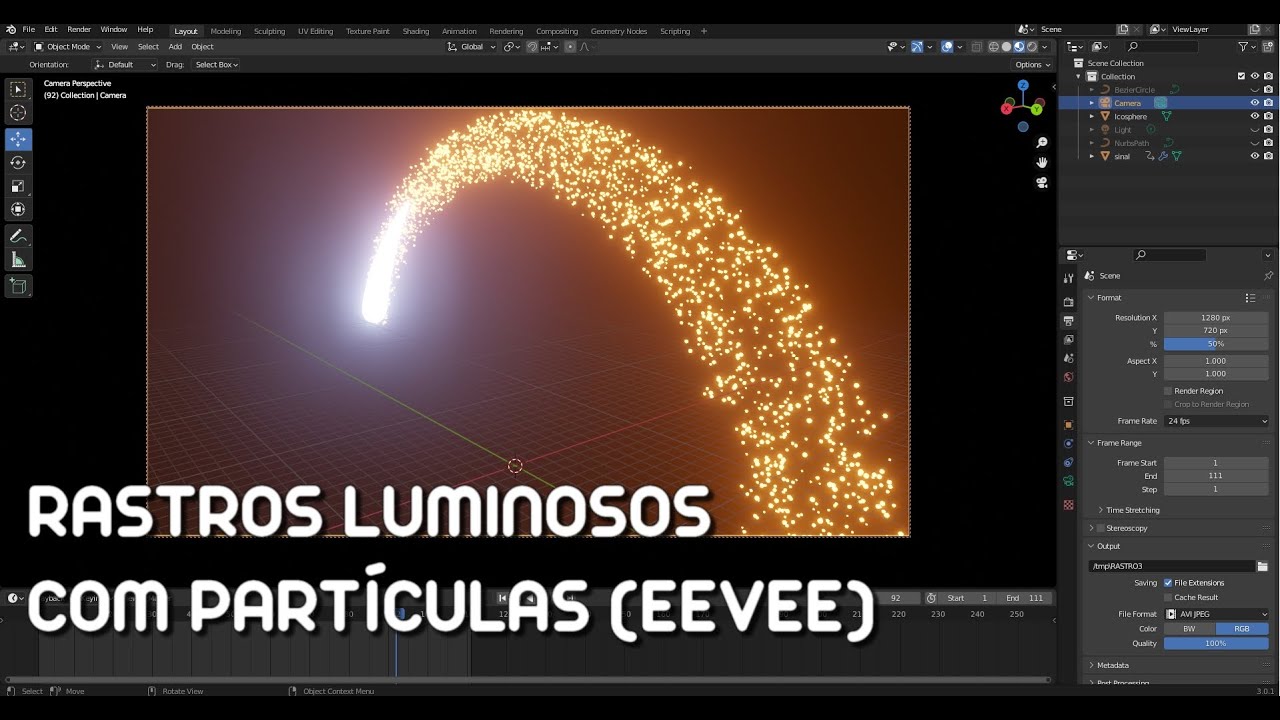Open the Texture properties tab

tap(1068, 504)
